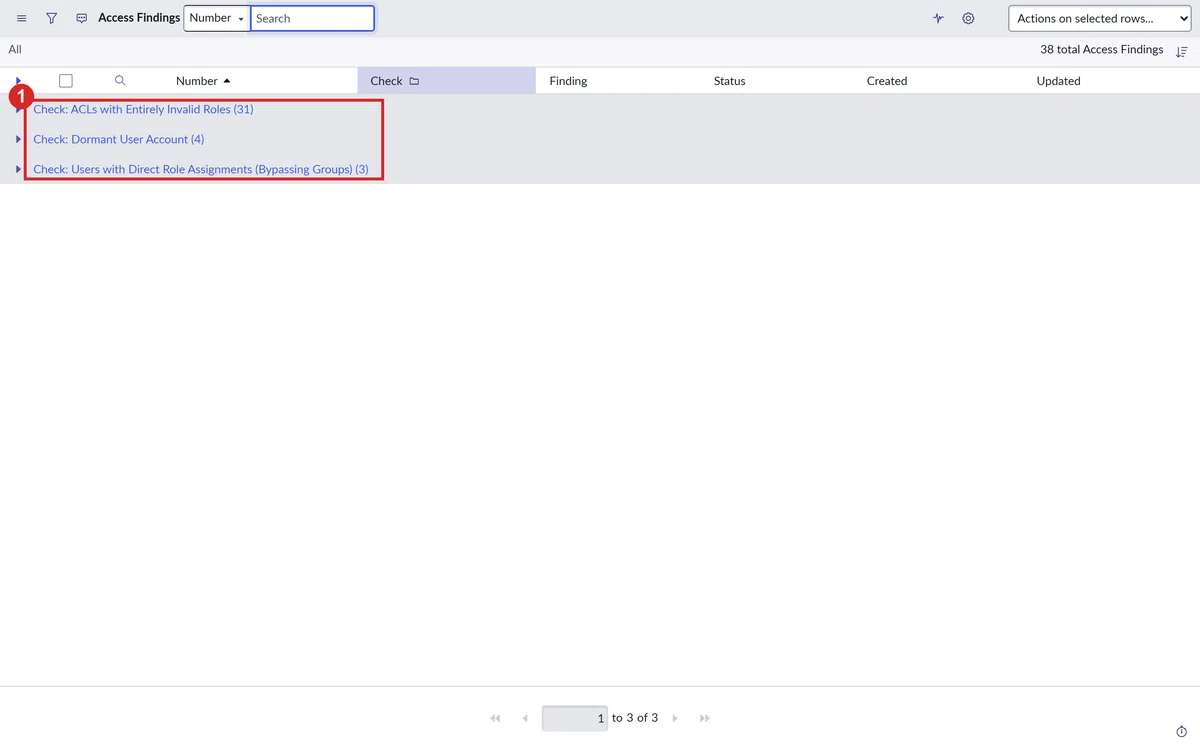
Task: Expand the Users with Direct Role Assignments group
Action: (18, 169)
